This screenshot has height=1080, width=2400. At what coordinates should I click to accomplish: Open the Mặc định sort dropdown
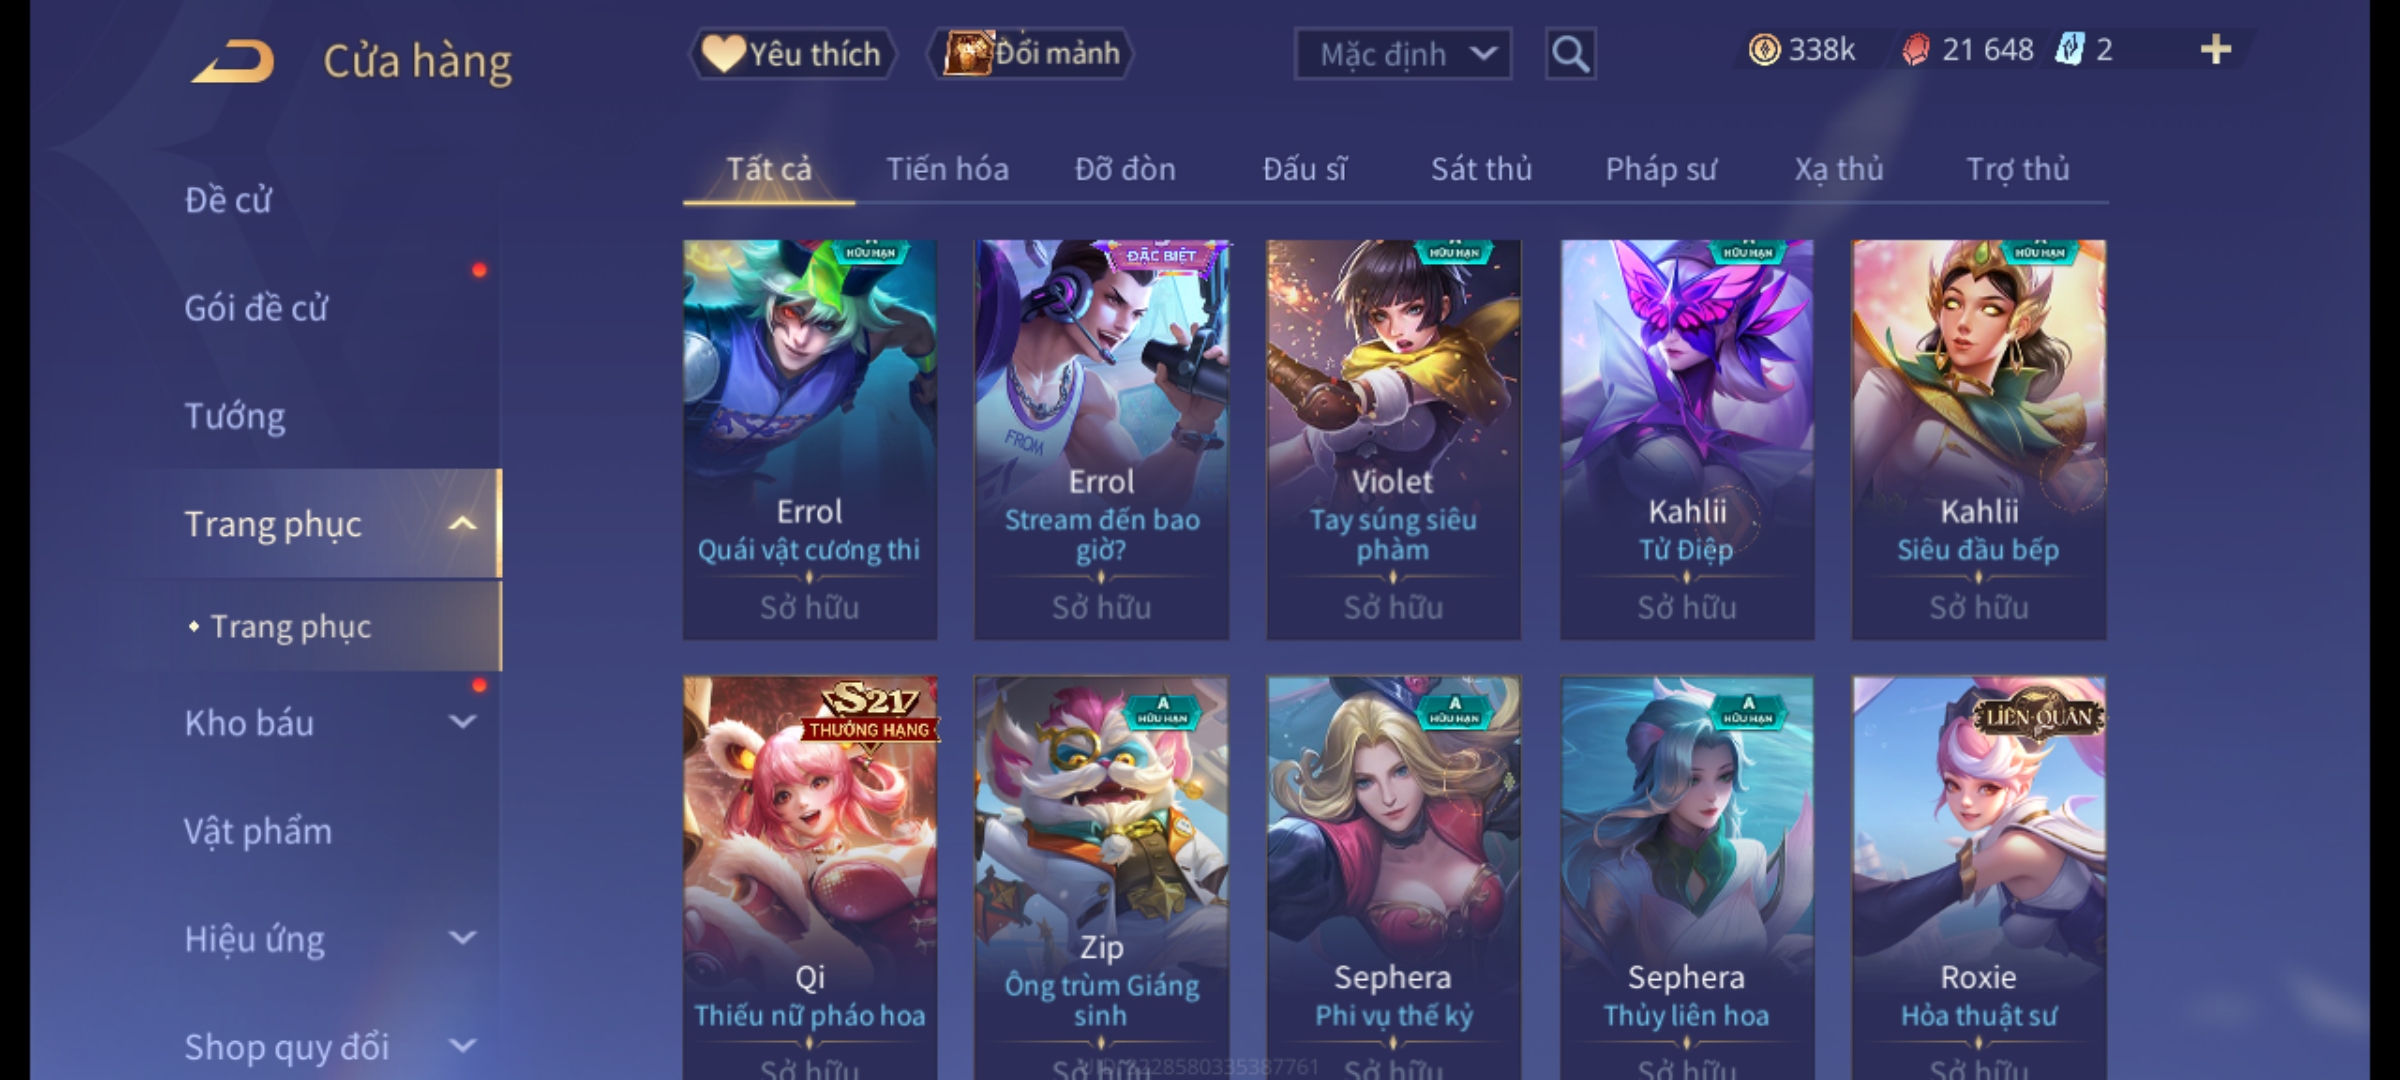(x=1402, y=54)
